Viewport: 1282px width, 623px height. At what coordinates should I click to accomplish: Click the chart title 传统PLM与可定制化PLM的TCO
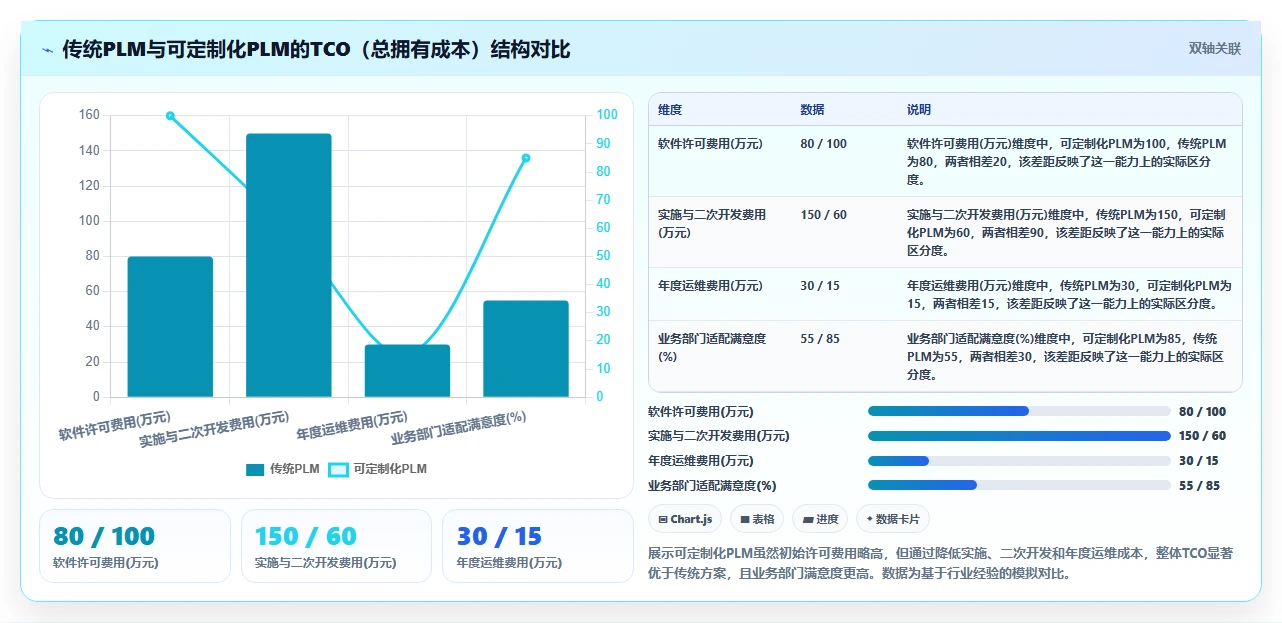pyautogui.click(x=316, y=49)
